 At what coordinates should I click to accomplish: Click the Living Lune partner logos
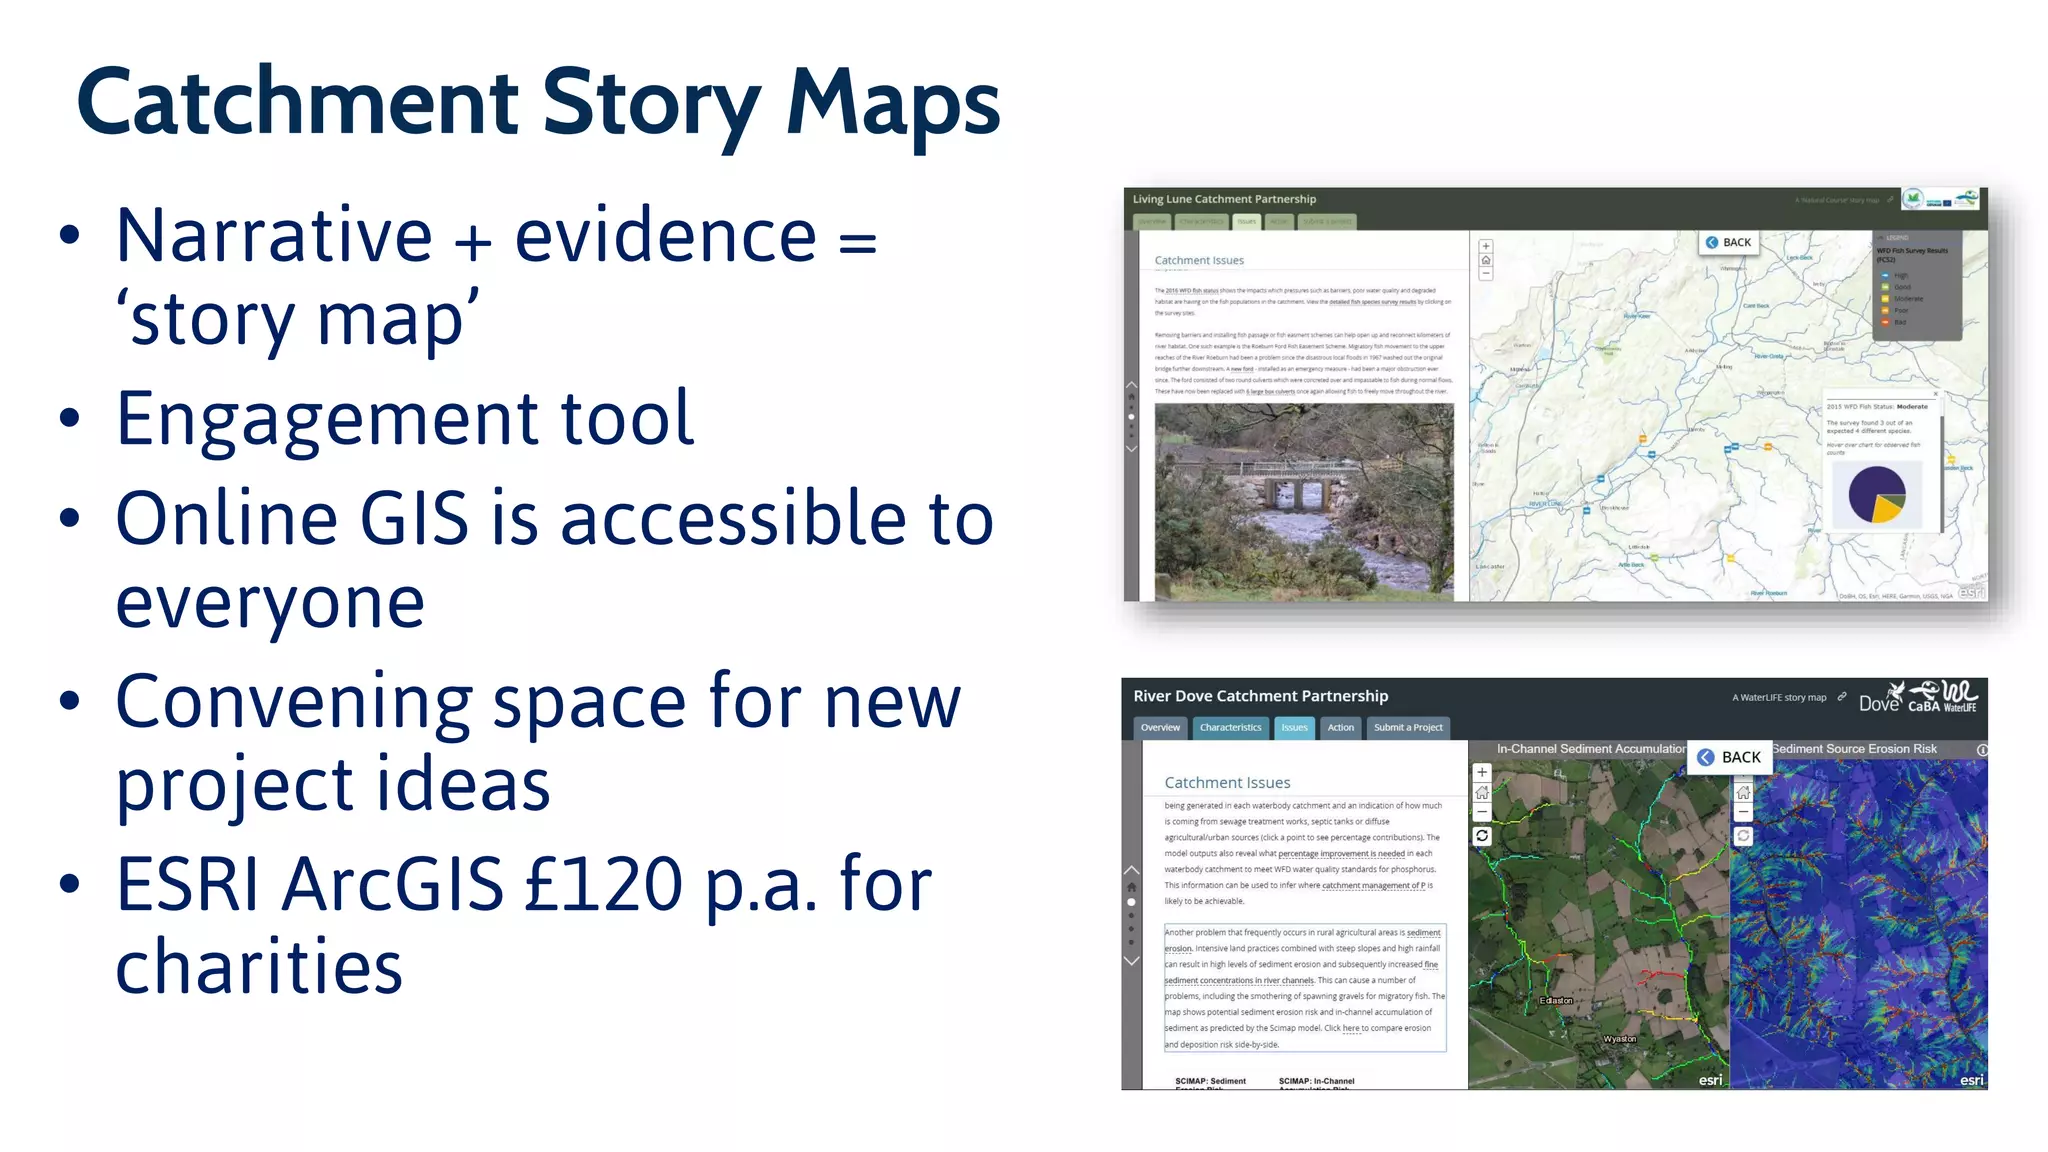pos(1940,199)
